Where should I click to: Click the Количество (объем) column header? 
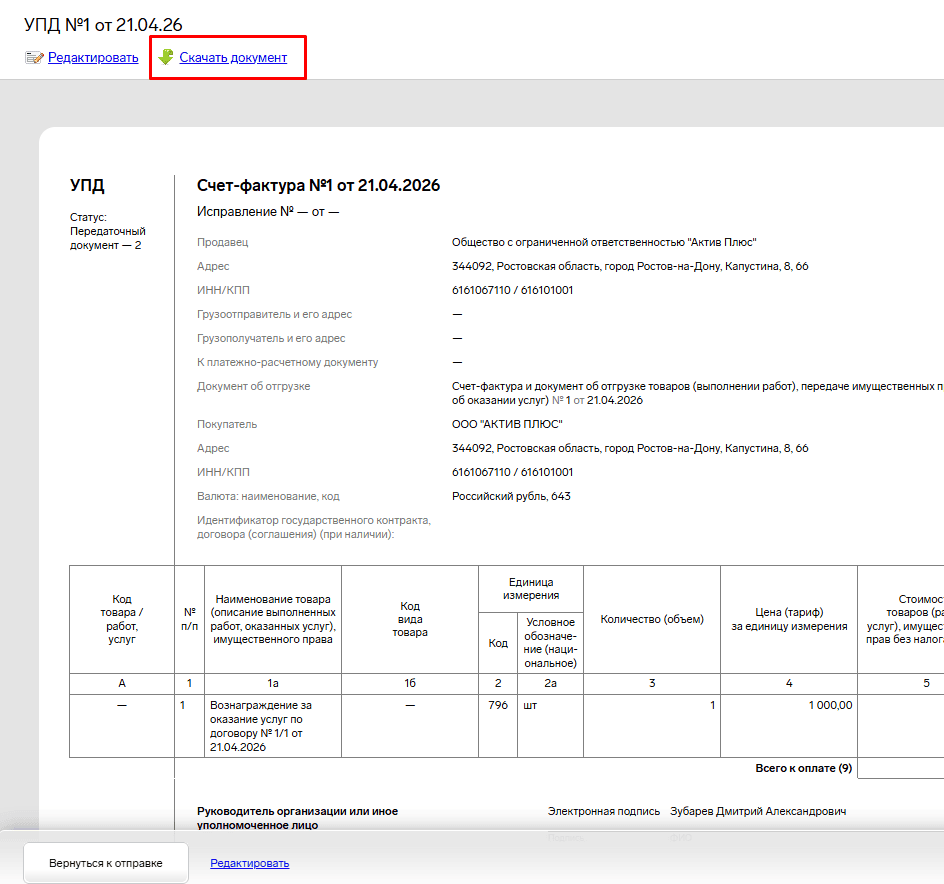[x=651, y=619]
